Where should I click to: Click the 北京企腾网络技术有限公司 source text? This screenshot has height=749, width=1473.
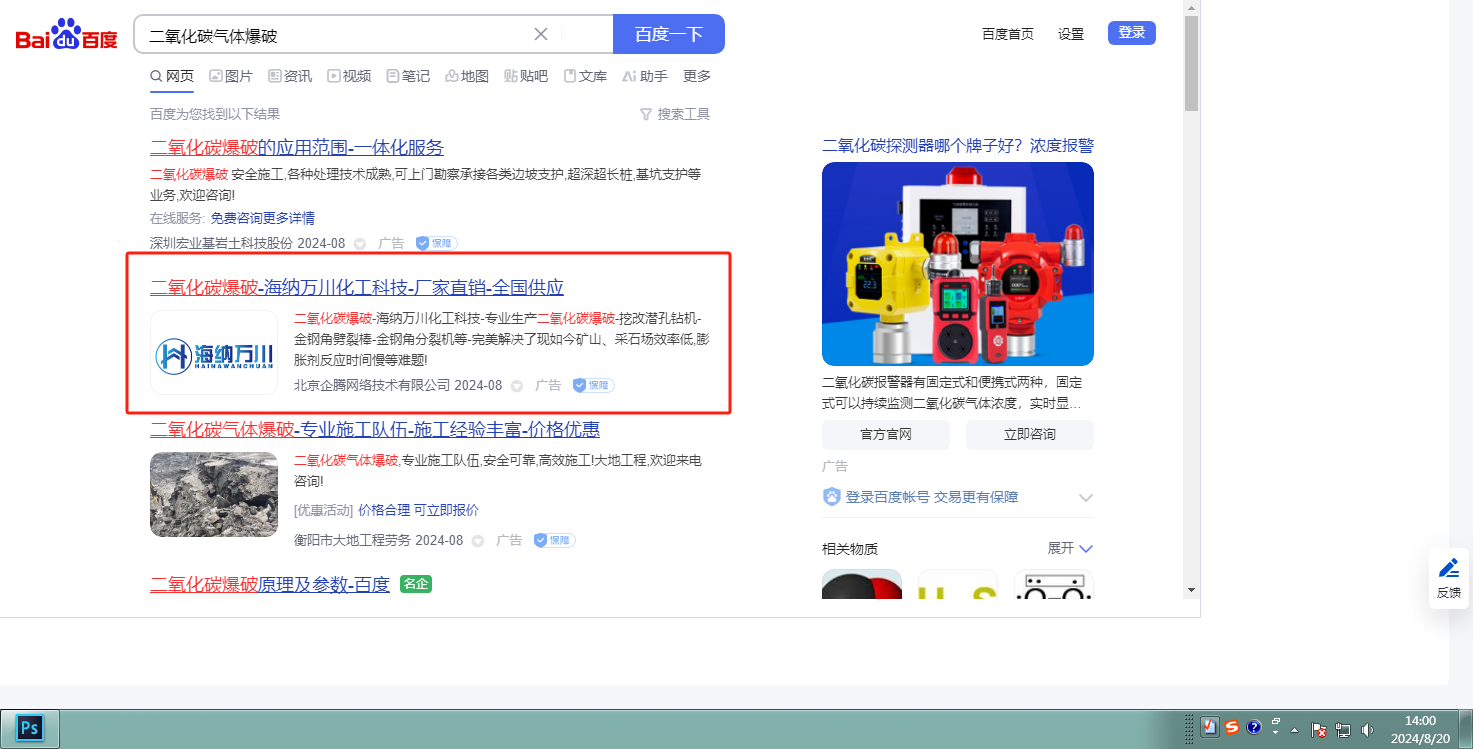point(372,385)
